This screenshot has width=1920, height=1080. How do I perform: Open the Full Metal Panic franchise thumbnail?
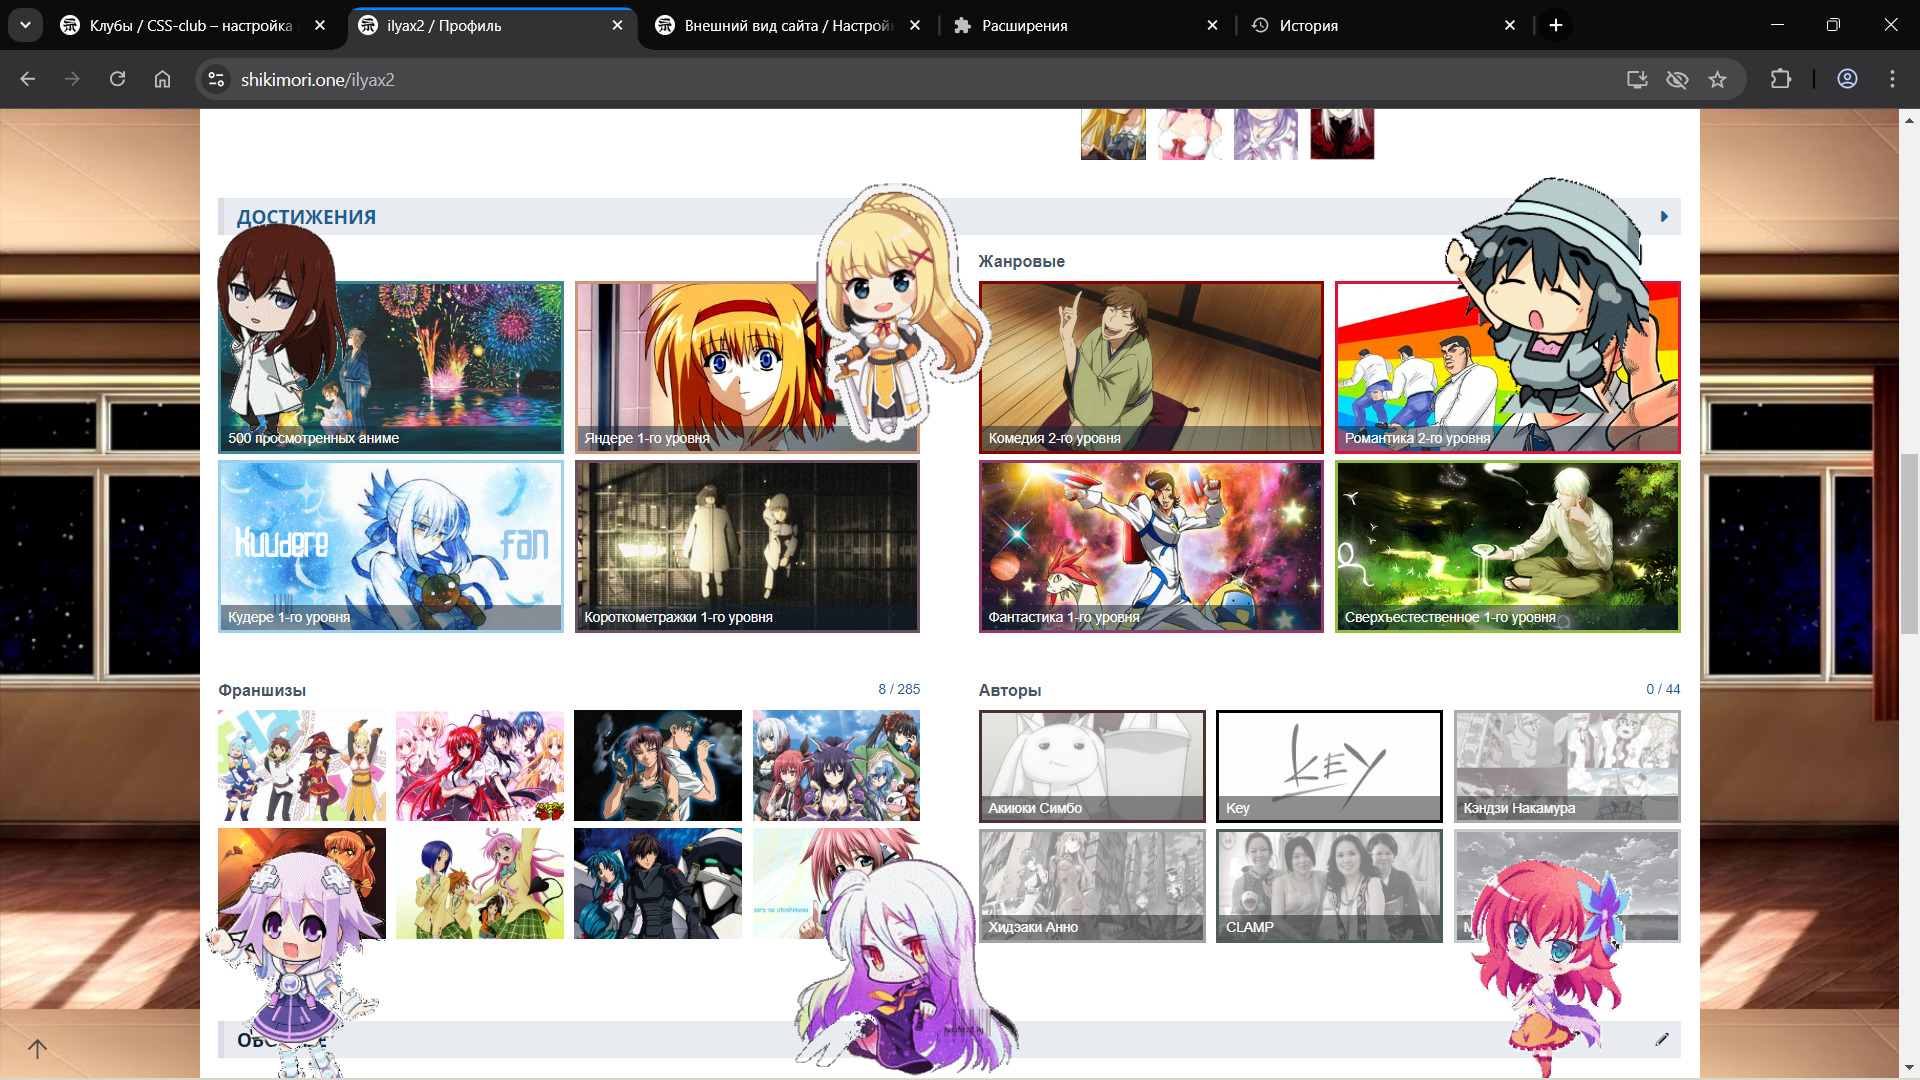tap(658, 883)
